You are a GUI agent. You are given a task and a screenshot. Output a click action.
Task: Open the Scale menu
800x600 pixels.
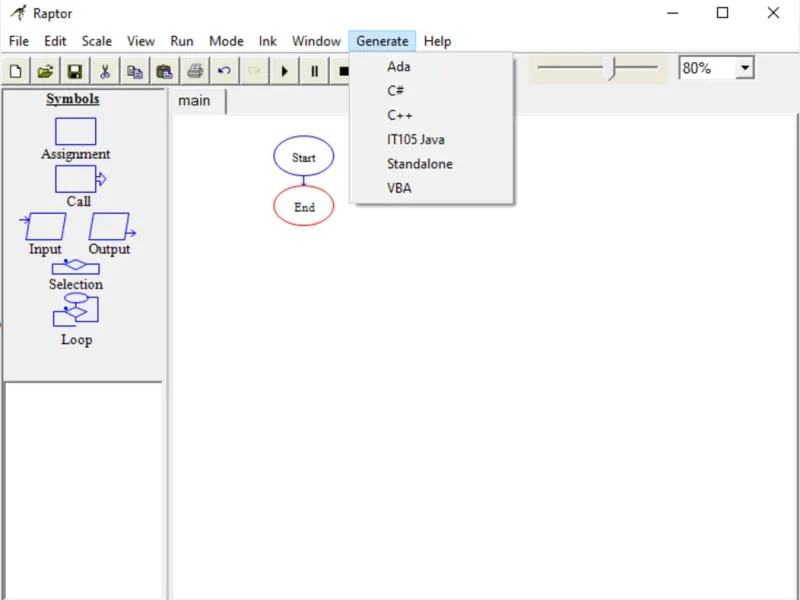[x=97, y=41]
